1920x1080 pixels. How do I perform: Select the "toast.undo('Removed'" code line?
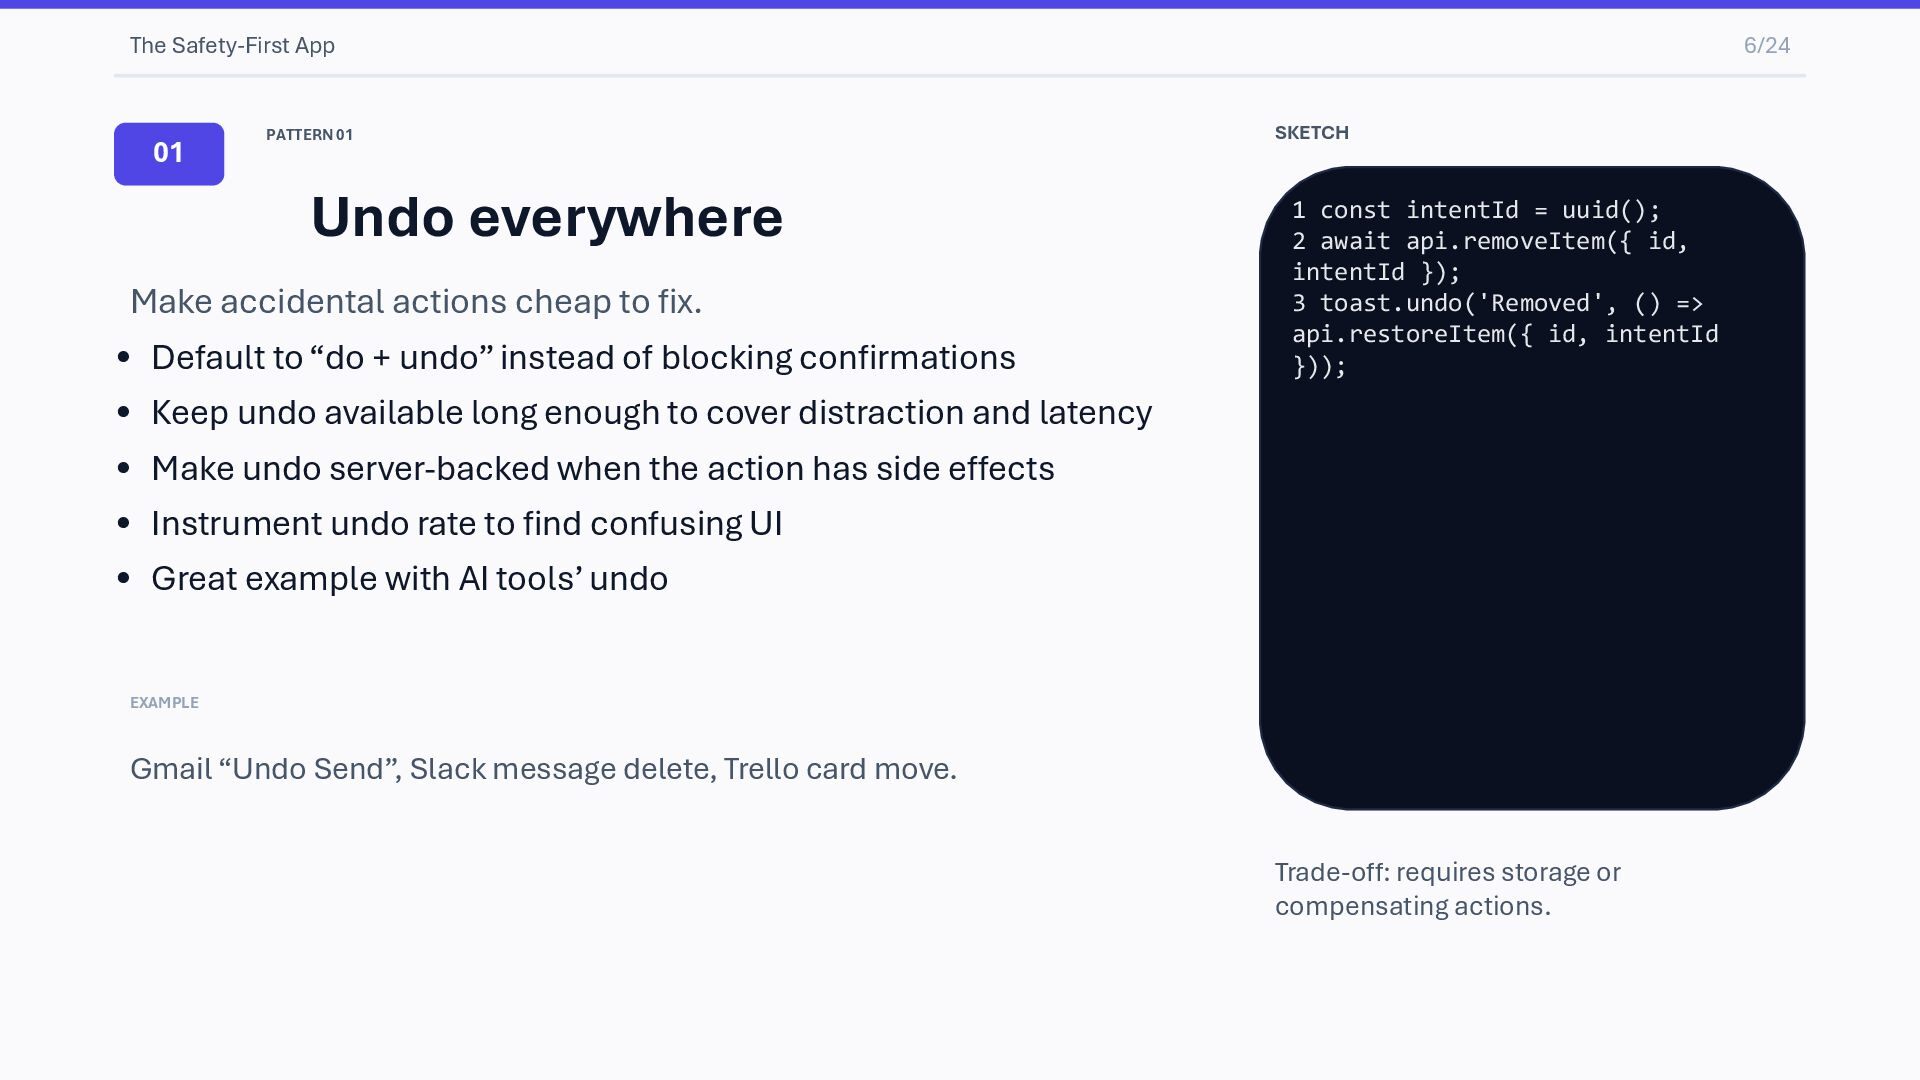coord(1497,304)
